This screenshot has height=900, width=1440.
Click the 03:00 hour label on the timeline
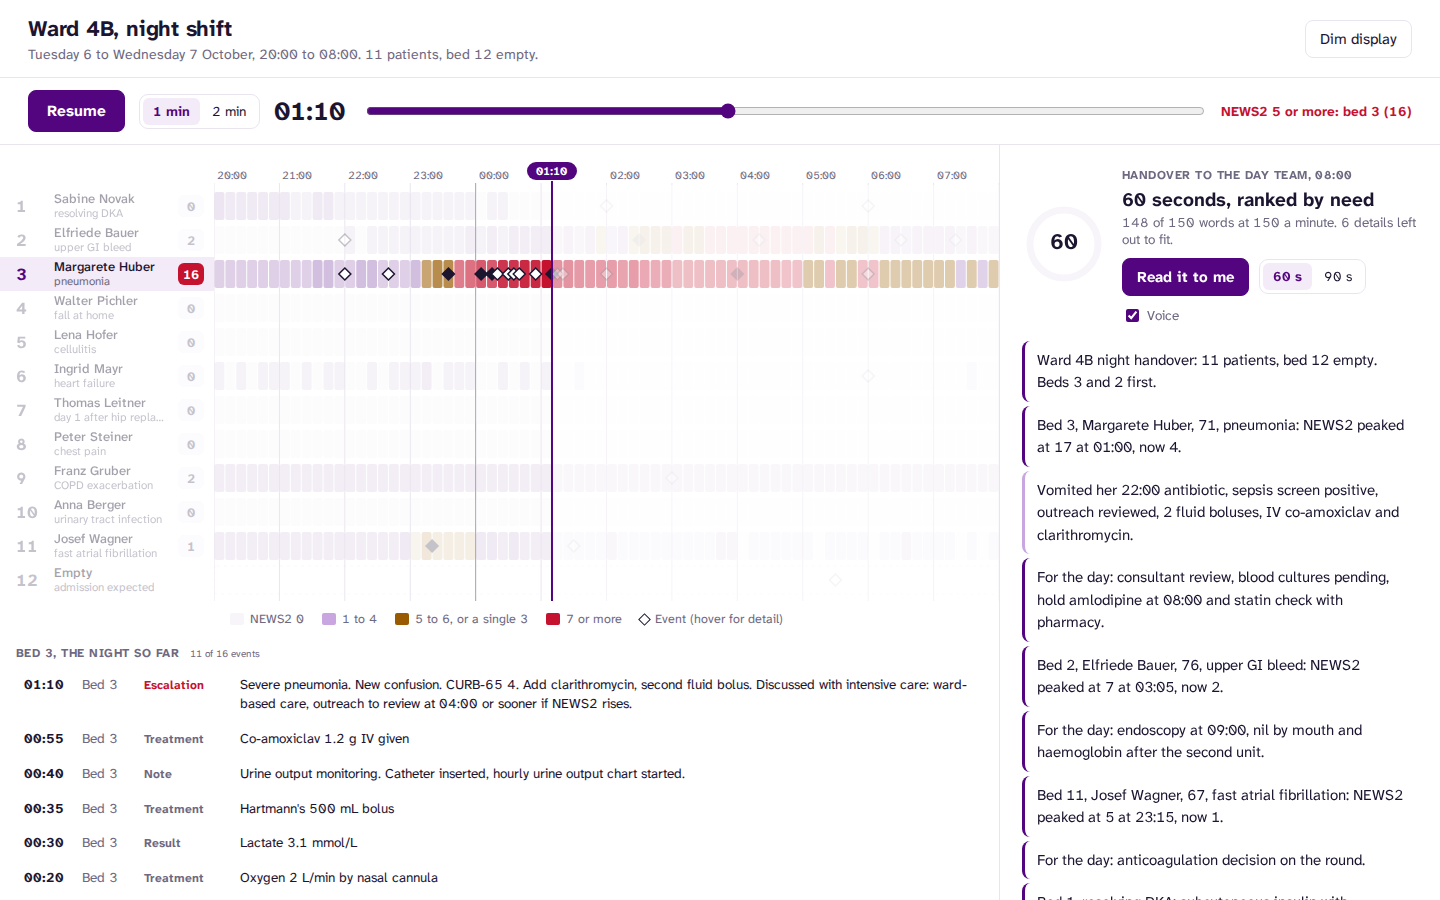690,176
